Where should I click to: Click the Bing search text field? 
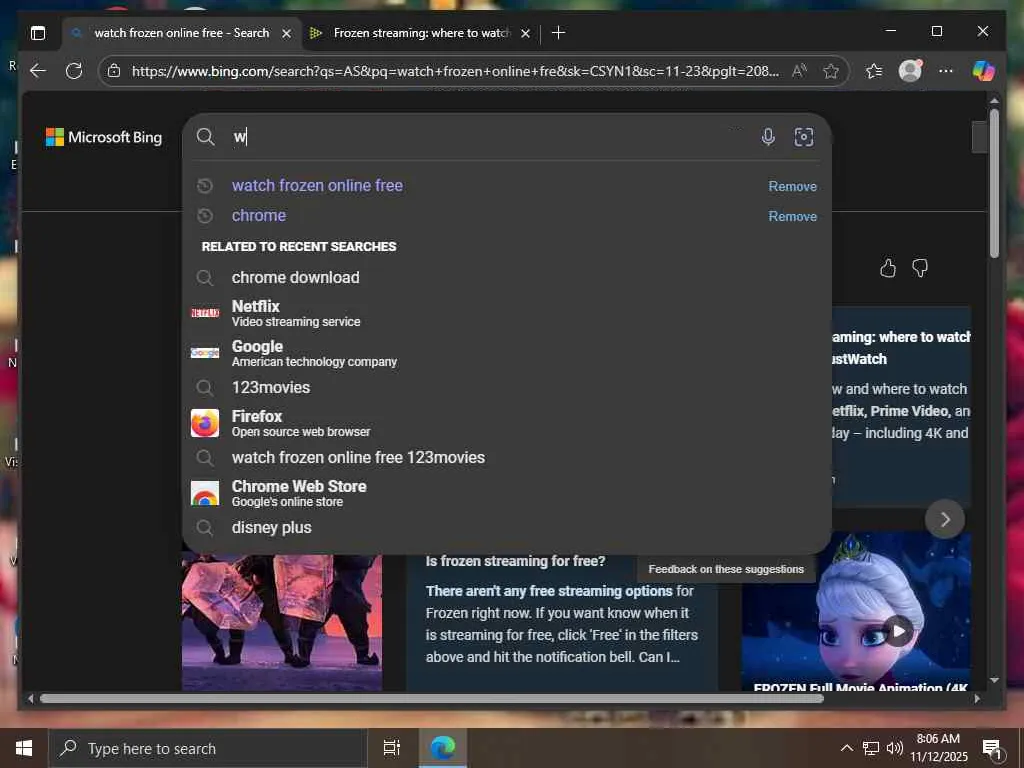tap(490, 136)
